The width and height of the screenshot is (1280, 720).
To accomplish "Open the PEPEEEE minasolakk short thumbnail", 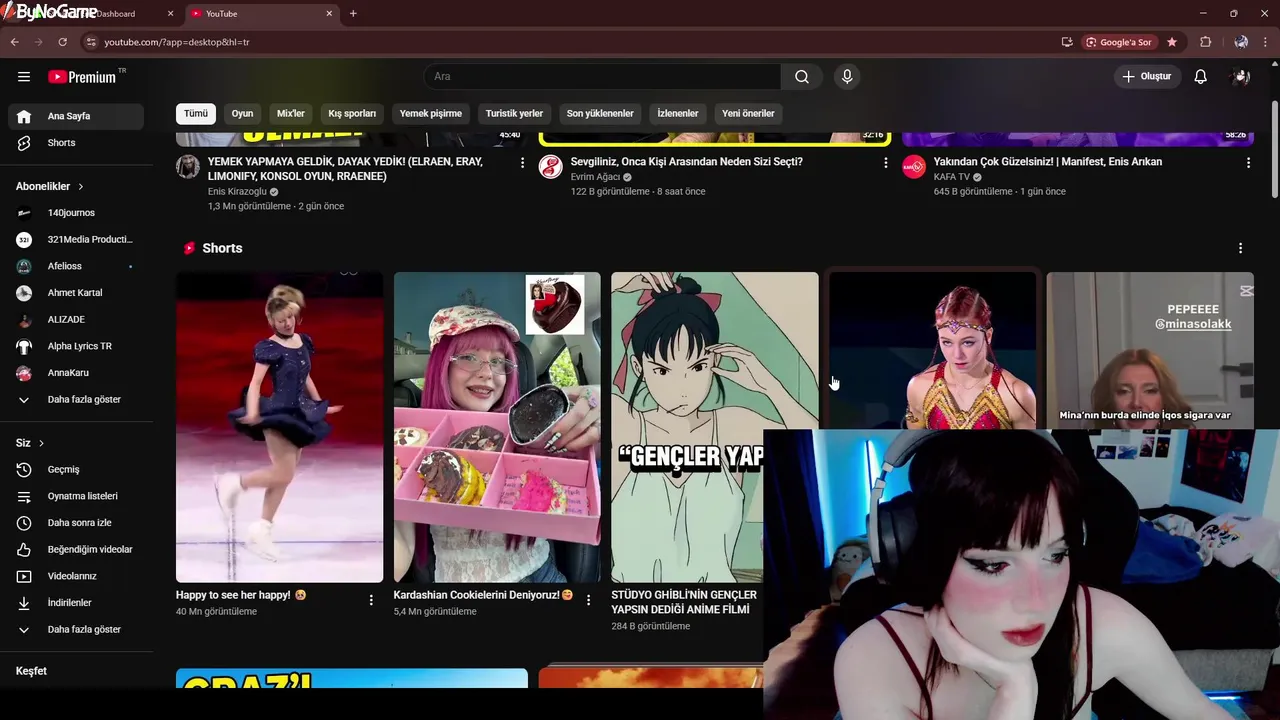I will click(x=1150, y=350).
